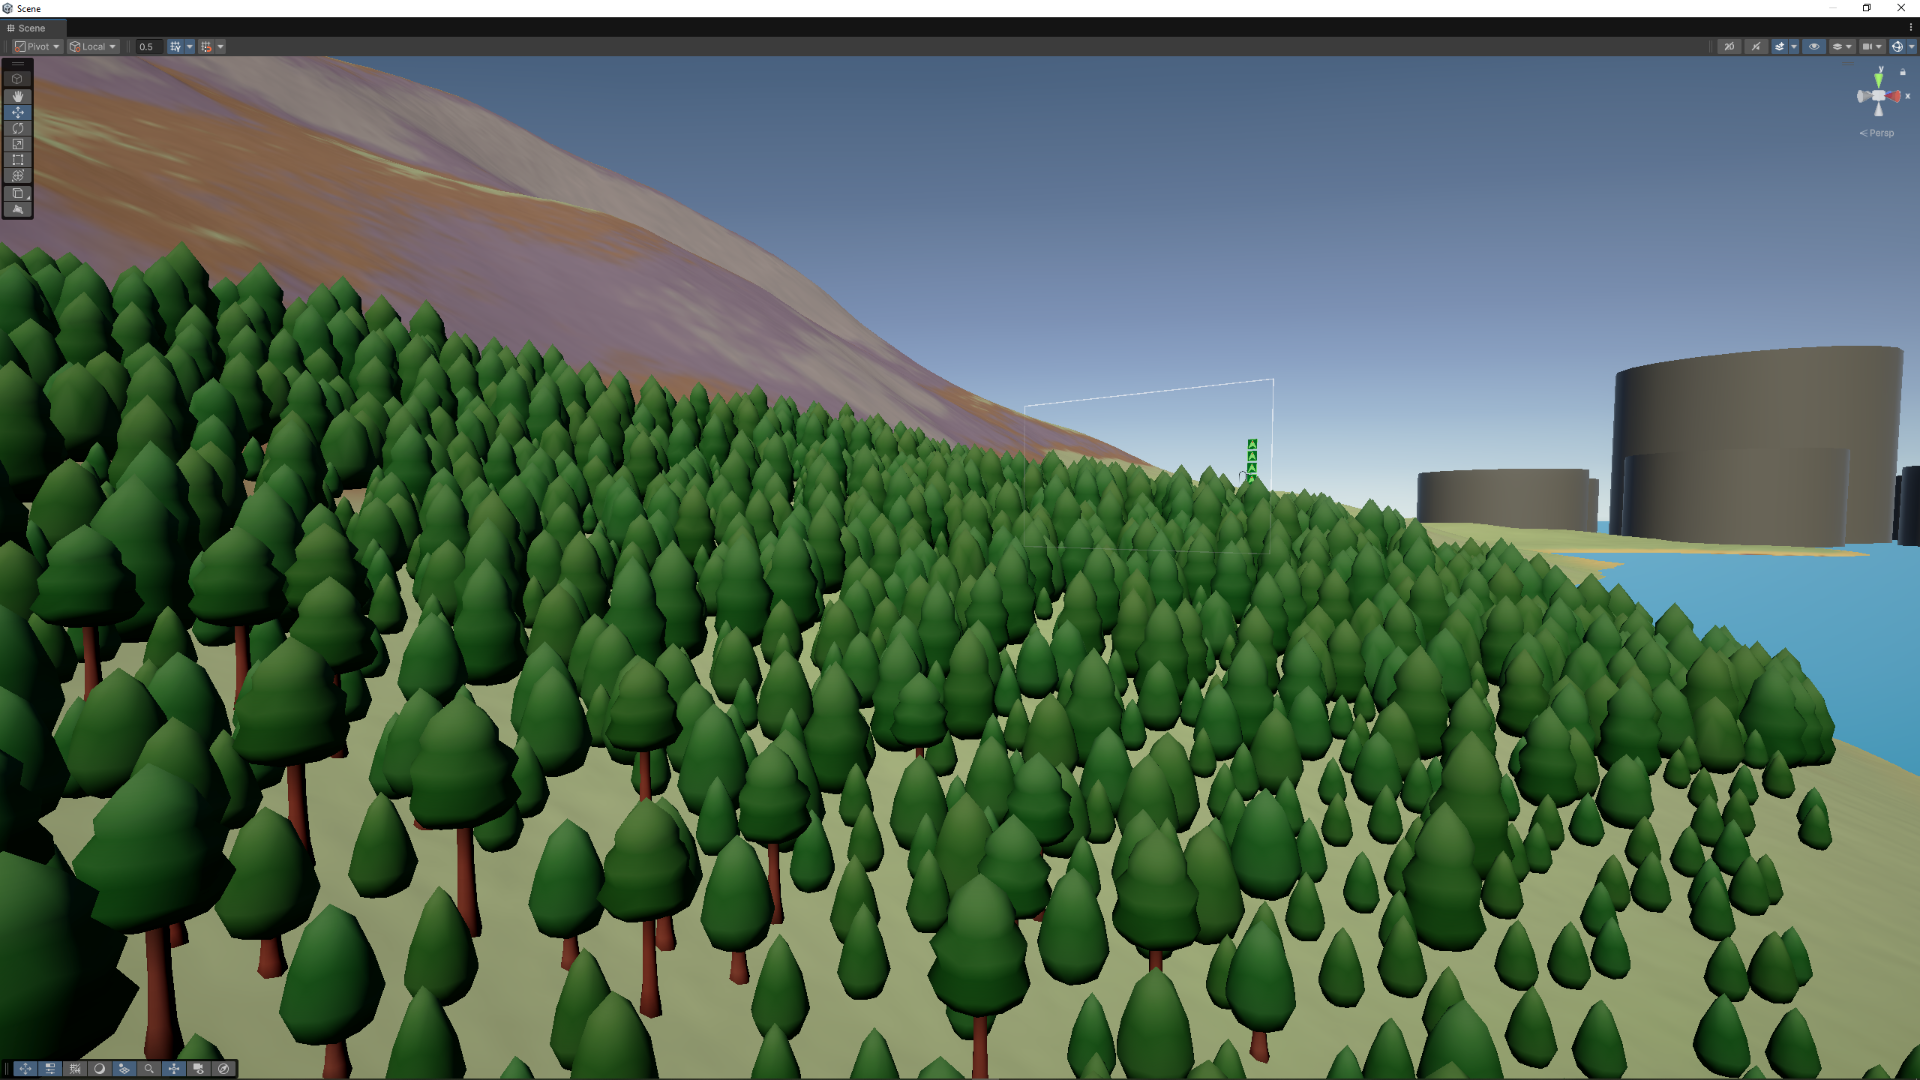This screenshot has height=1080, width=1920.
Task: Select the Rotate tool
Action: click(18, 129)
